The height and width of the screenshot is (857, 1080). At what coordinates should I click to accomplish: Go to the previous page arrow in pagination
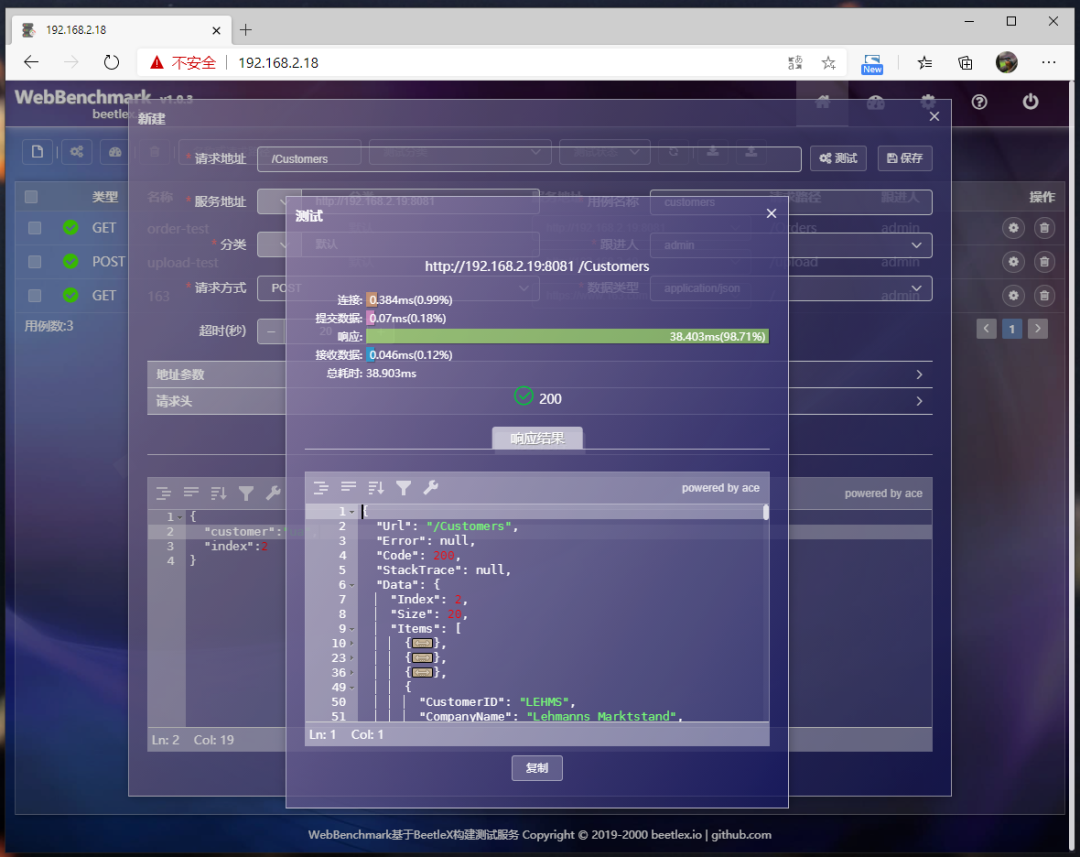coord(986,329)
